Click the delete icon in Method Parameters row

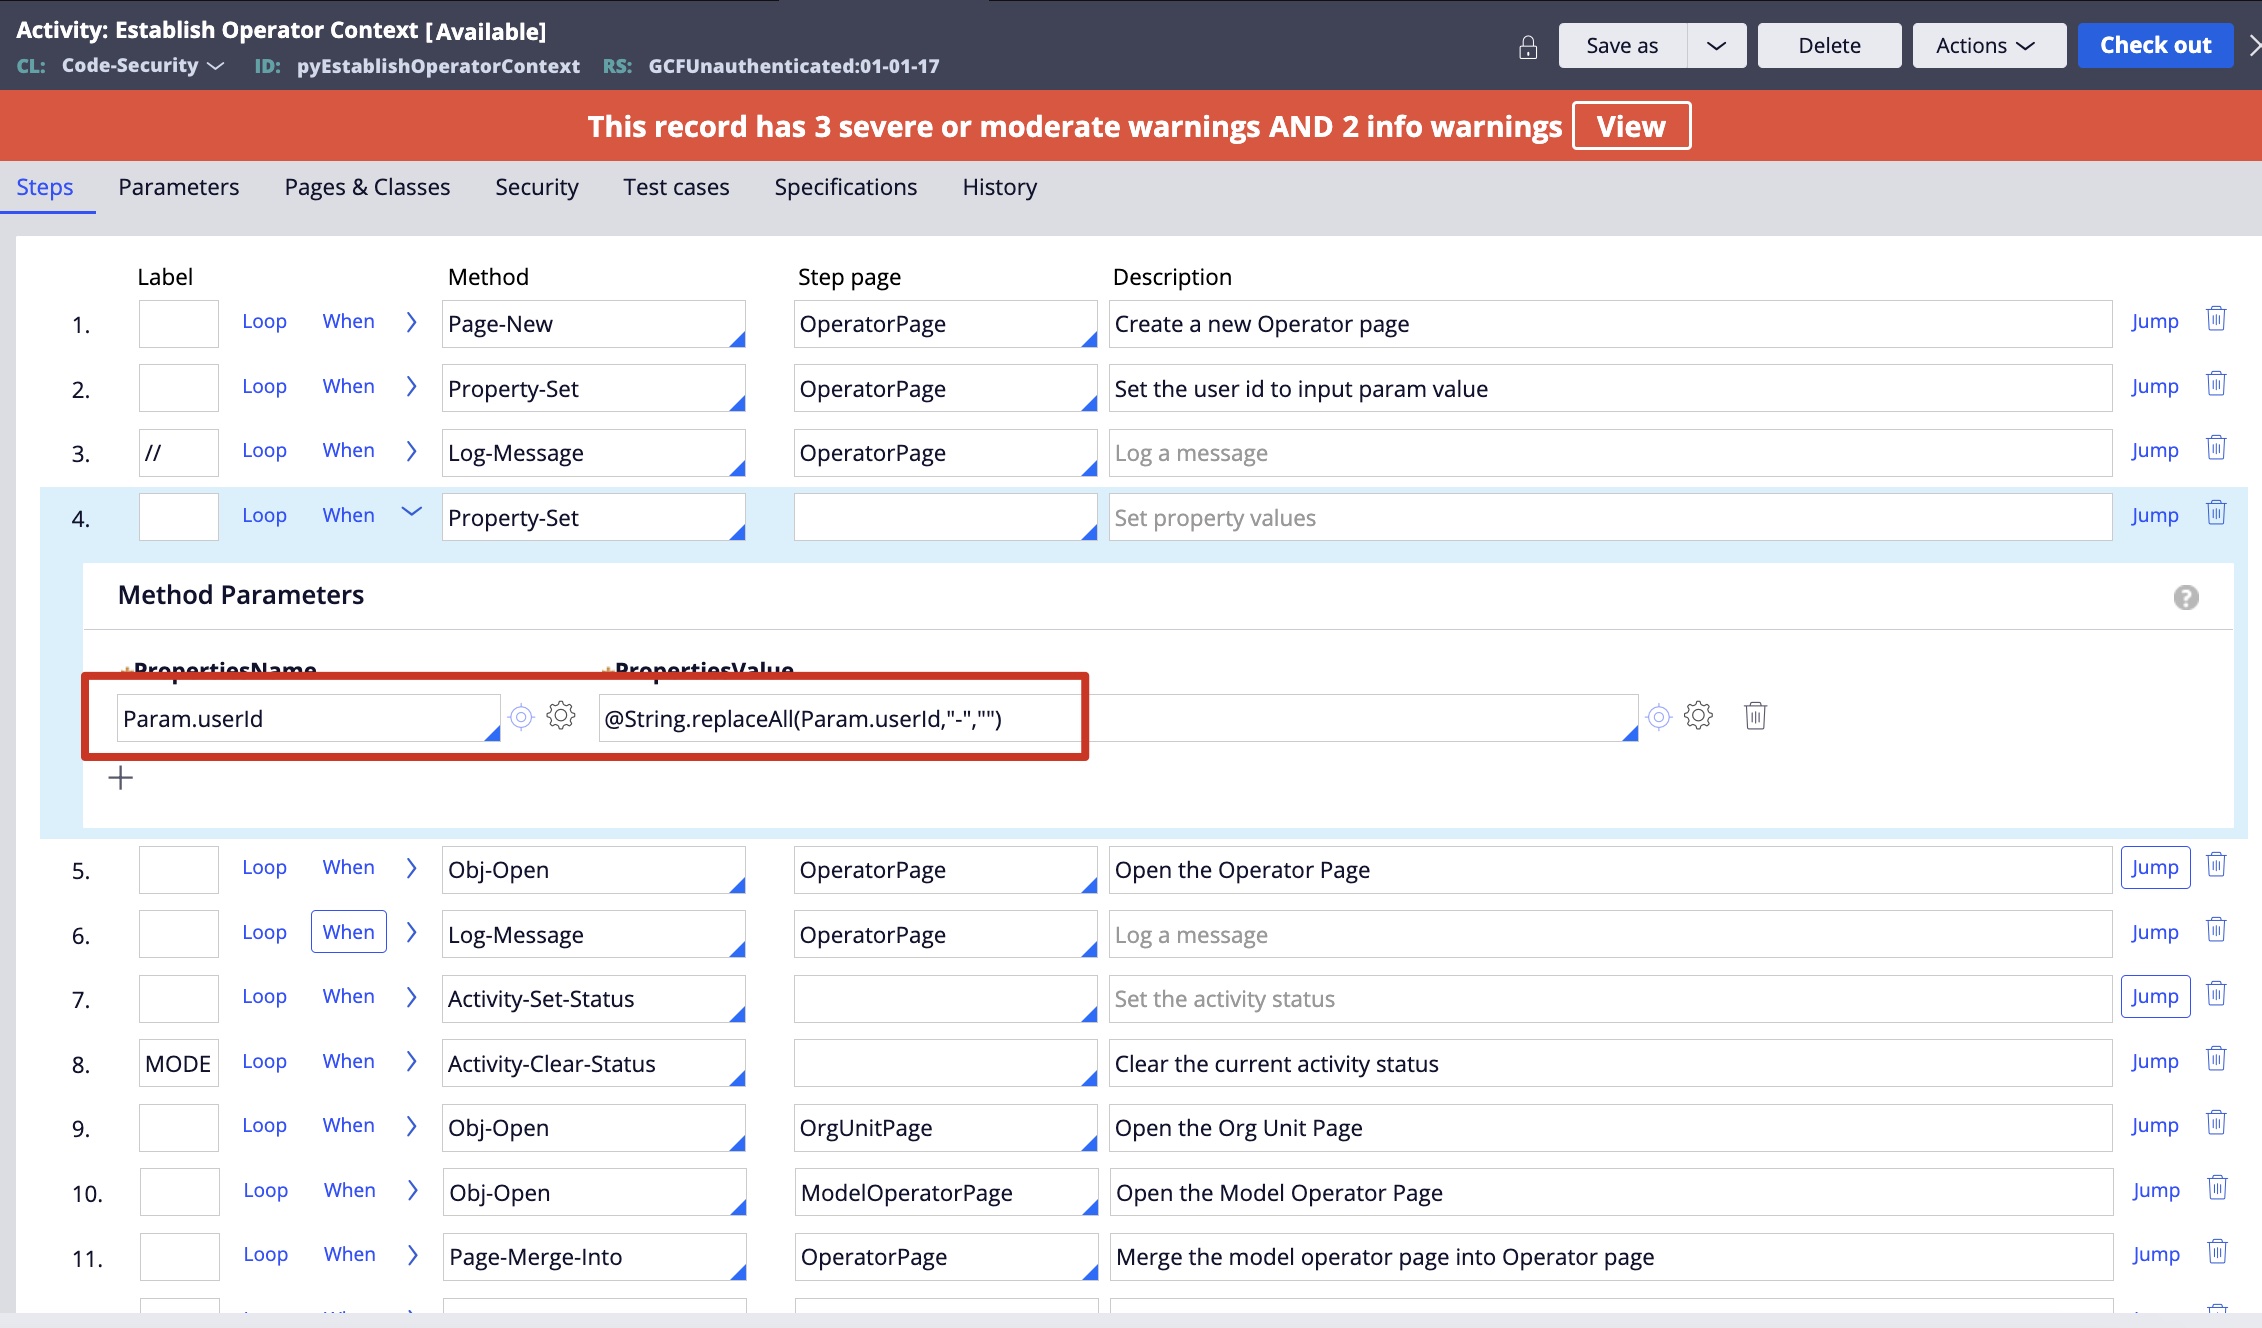tap(1755, 715)
